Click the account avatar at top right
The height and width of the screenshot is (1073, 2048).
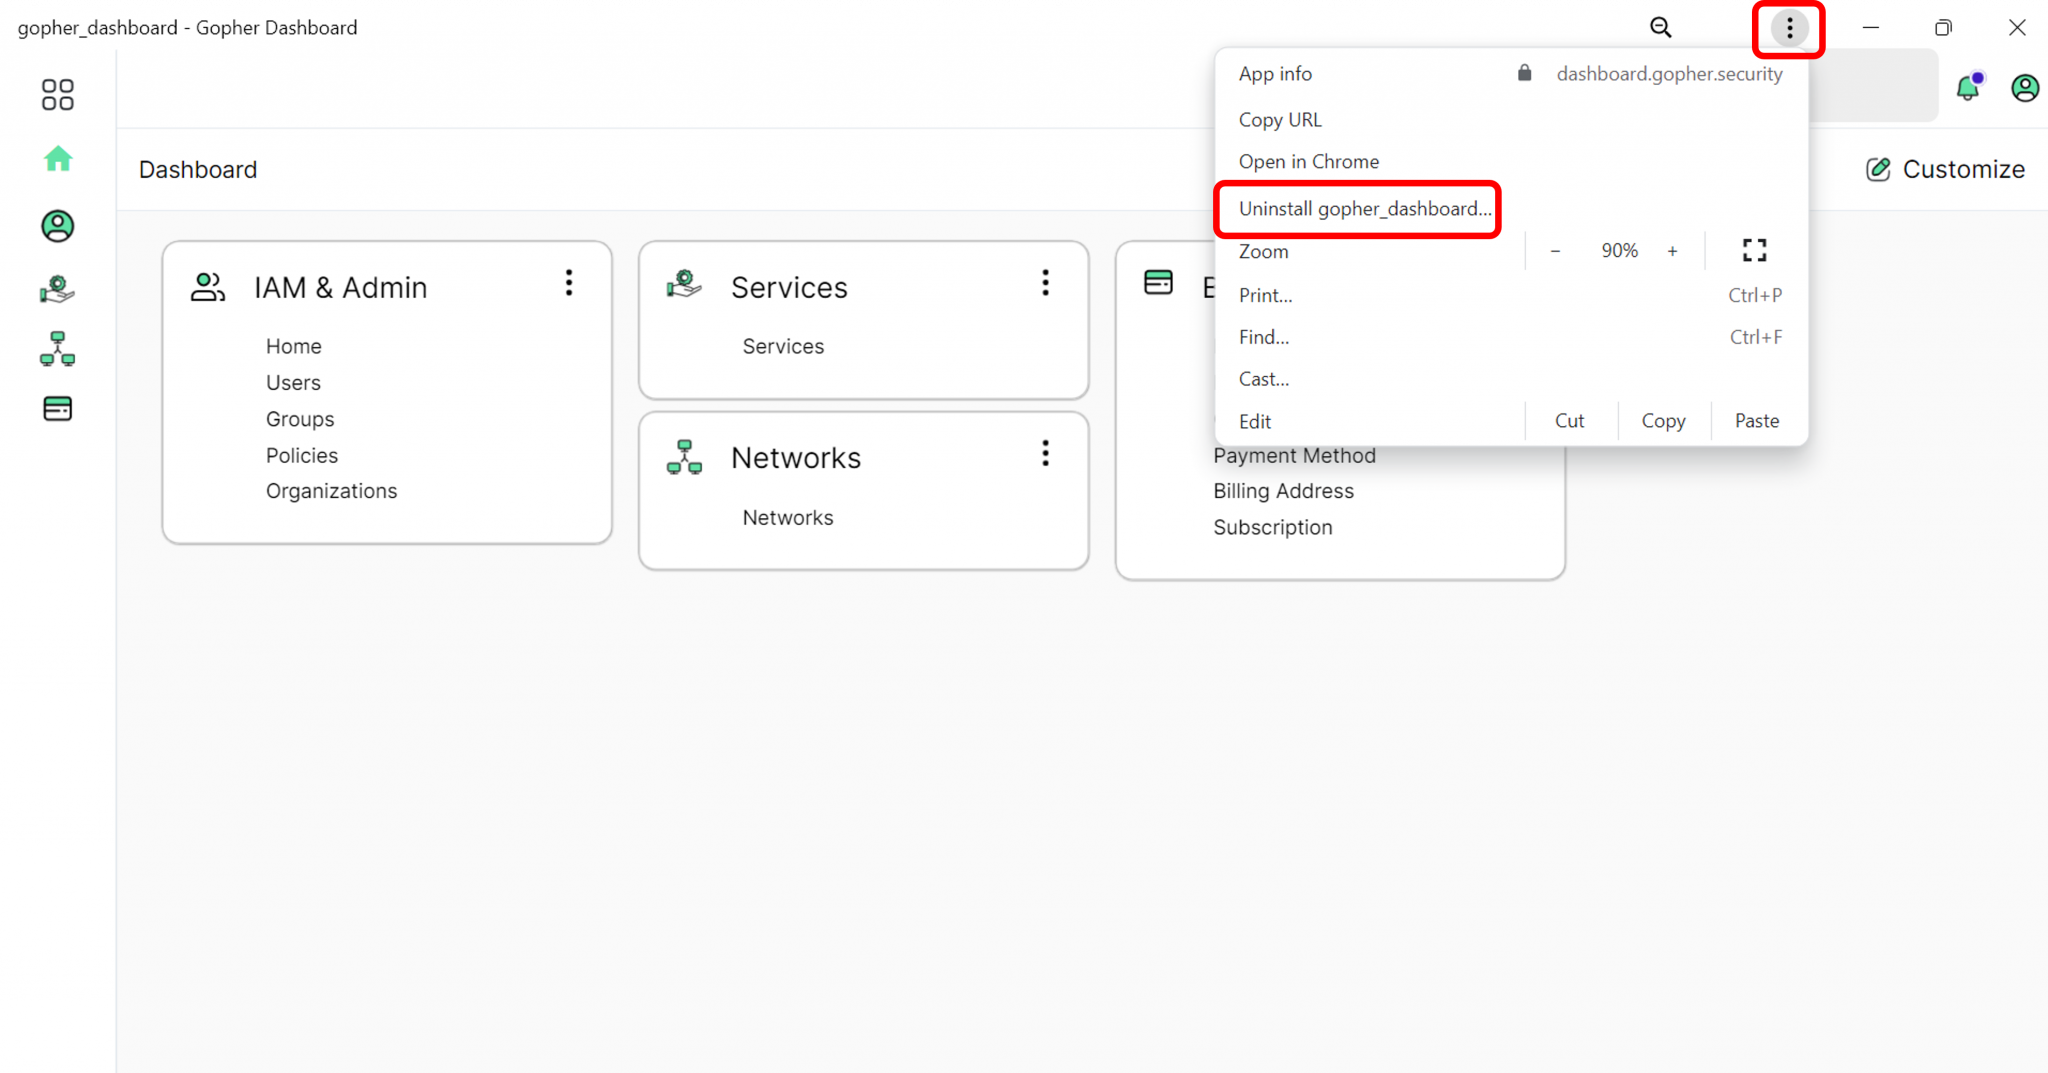pyautogui.click(x=2024, y=88)
